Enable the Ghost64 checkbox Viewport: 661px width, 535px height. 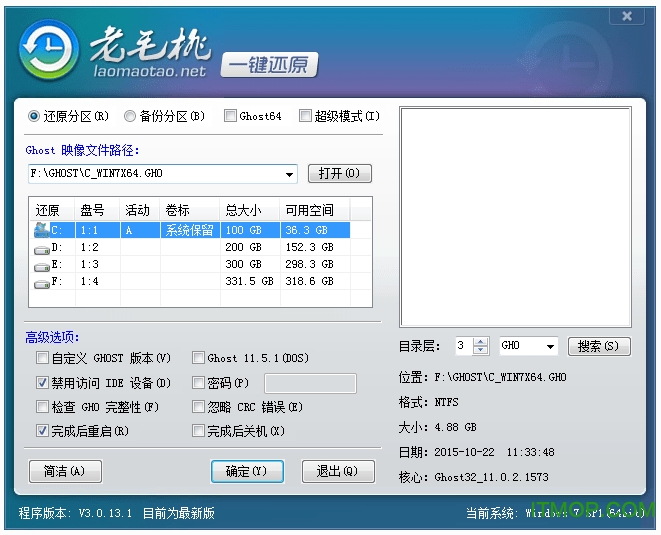pos(230,116)
